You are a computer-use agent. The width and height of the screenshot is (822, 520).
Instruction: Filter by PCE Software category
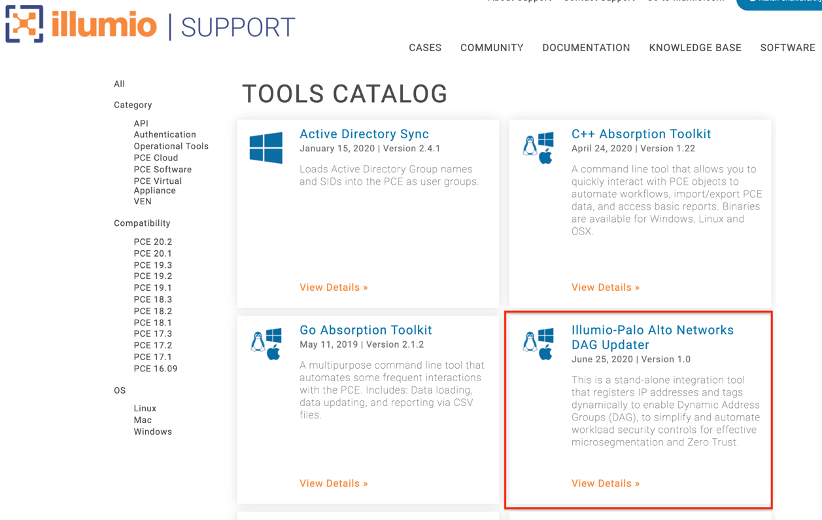(163, 169)
